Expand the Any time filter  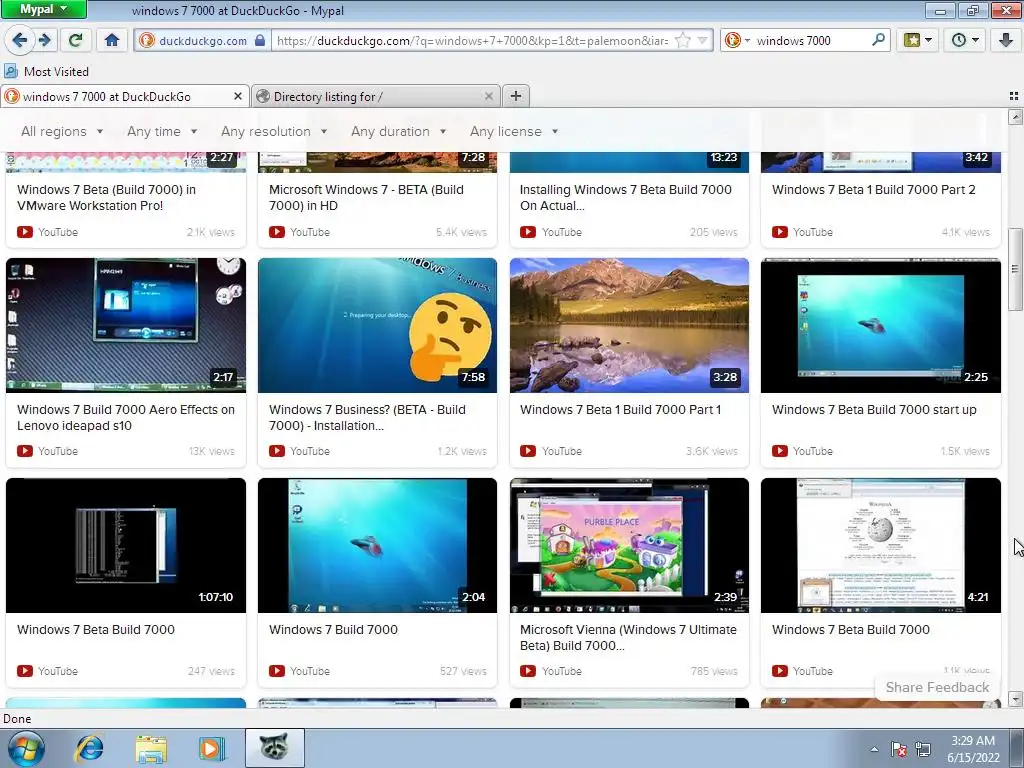click(x=162, y=131)
